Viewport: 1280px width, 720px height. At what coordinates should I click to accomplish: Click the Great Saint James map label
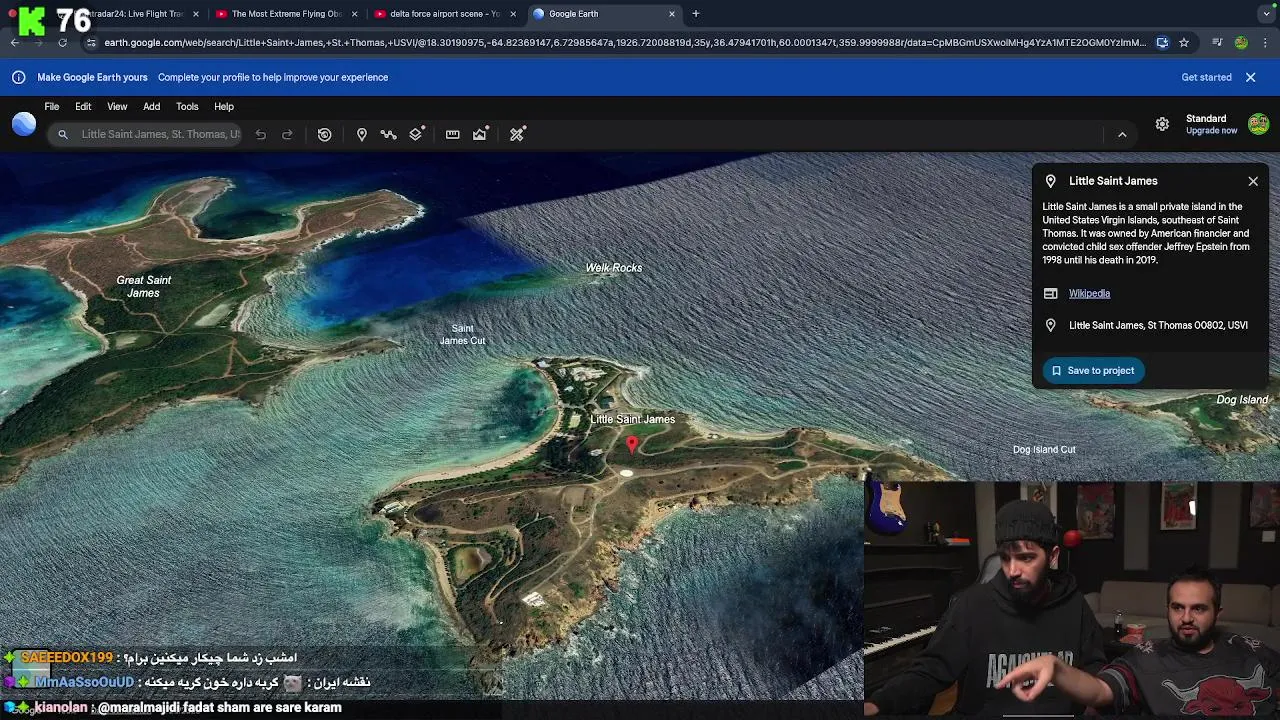[143, 287]
